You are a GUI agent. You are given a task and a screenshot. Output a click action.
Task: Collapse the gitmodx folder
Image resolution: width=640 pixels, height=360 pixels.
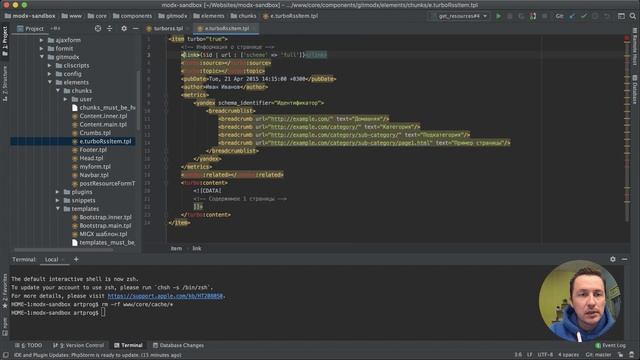tap(42, 57)
